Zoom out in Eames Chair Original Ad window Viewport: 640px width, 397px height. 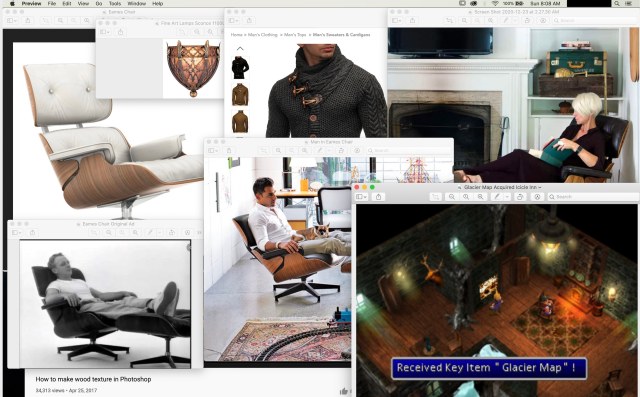pos(109,233)
